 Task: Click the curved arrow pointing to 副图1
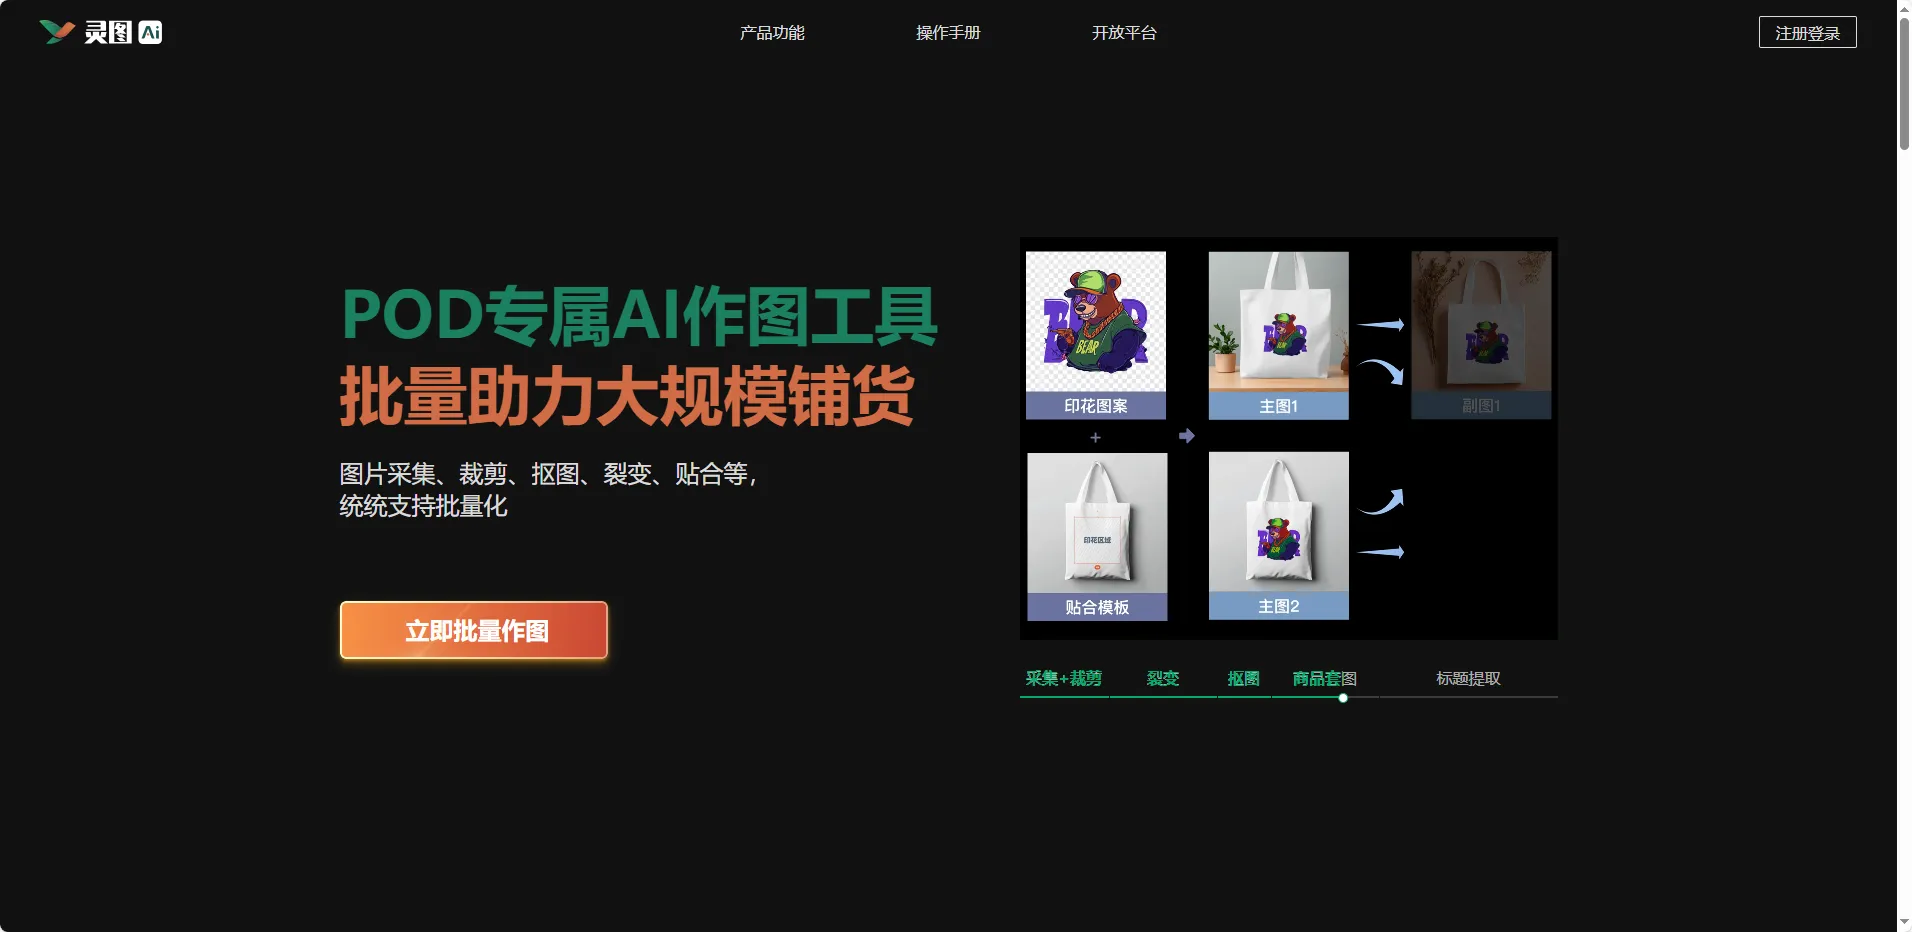point(1382,369)
